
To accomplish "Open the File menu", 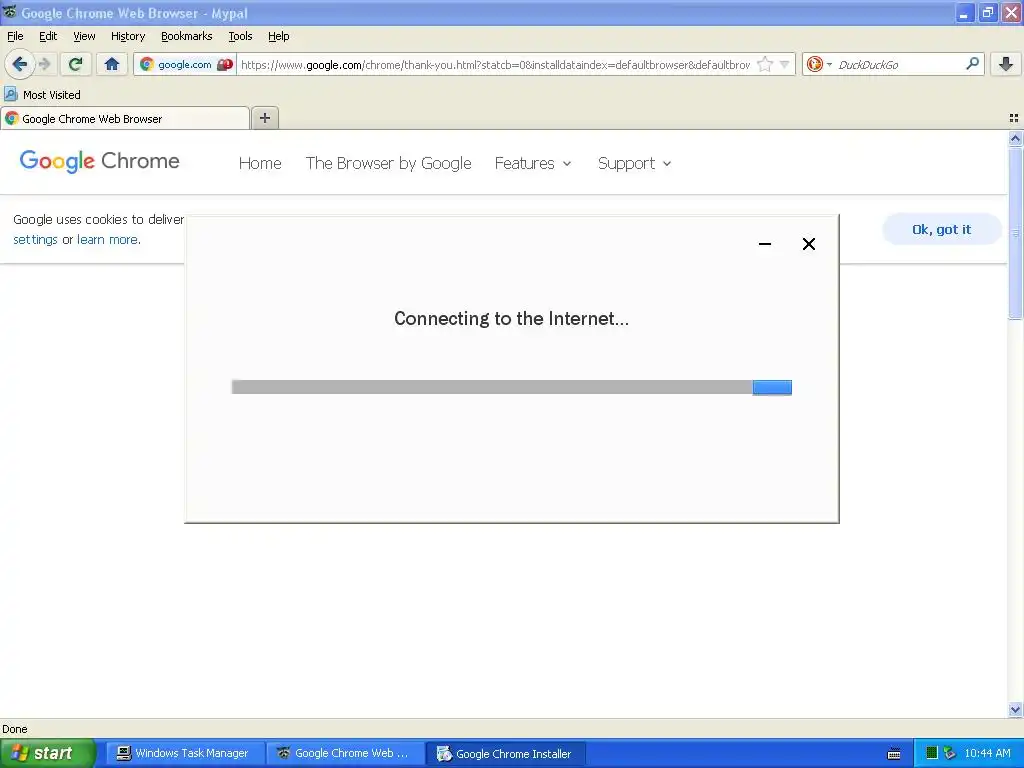I will click(15, 36).
